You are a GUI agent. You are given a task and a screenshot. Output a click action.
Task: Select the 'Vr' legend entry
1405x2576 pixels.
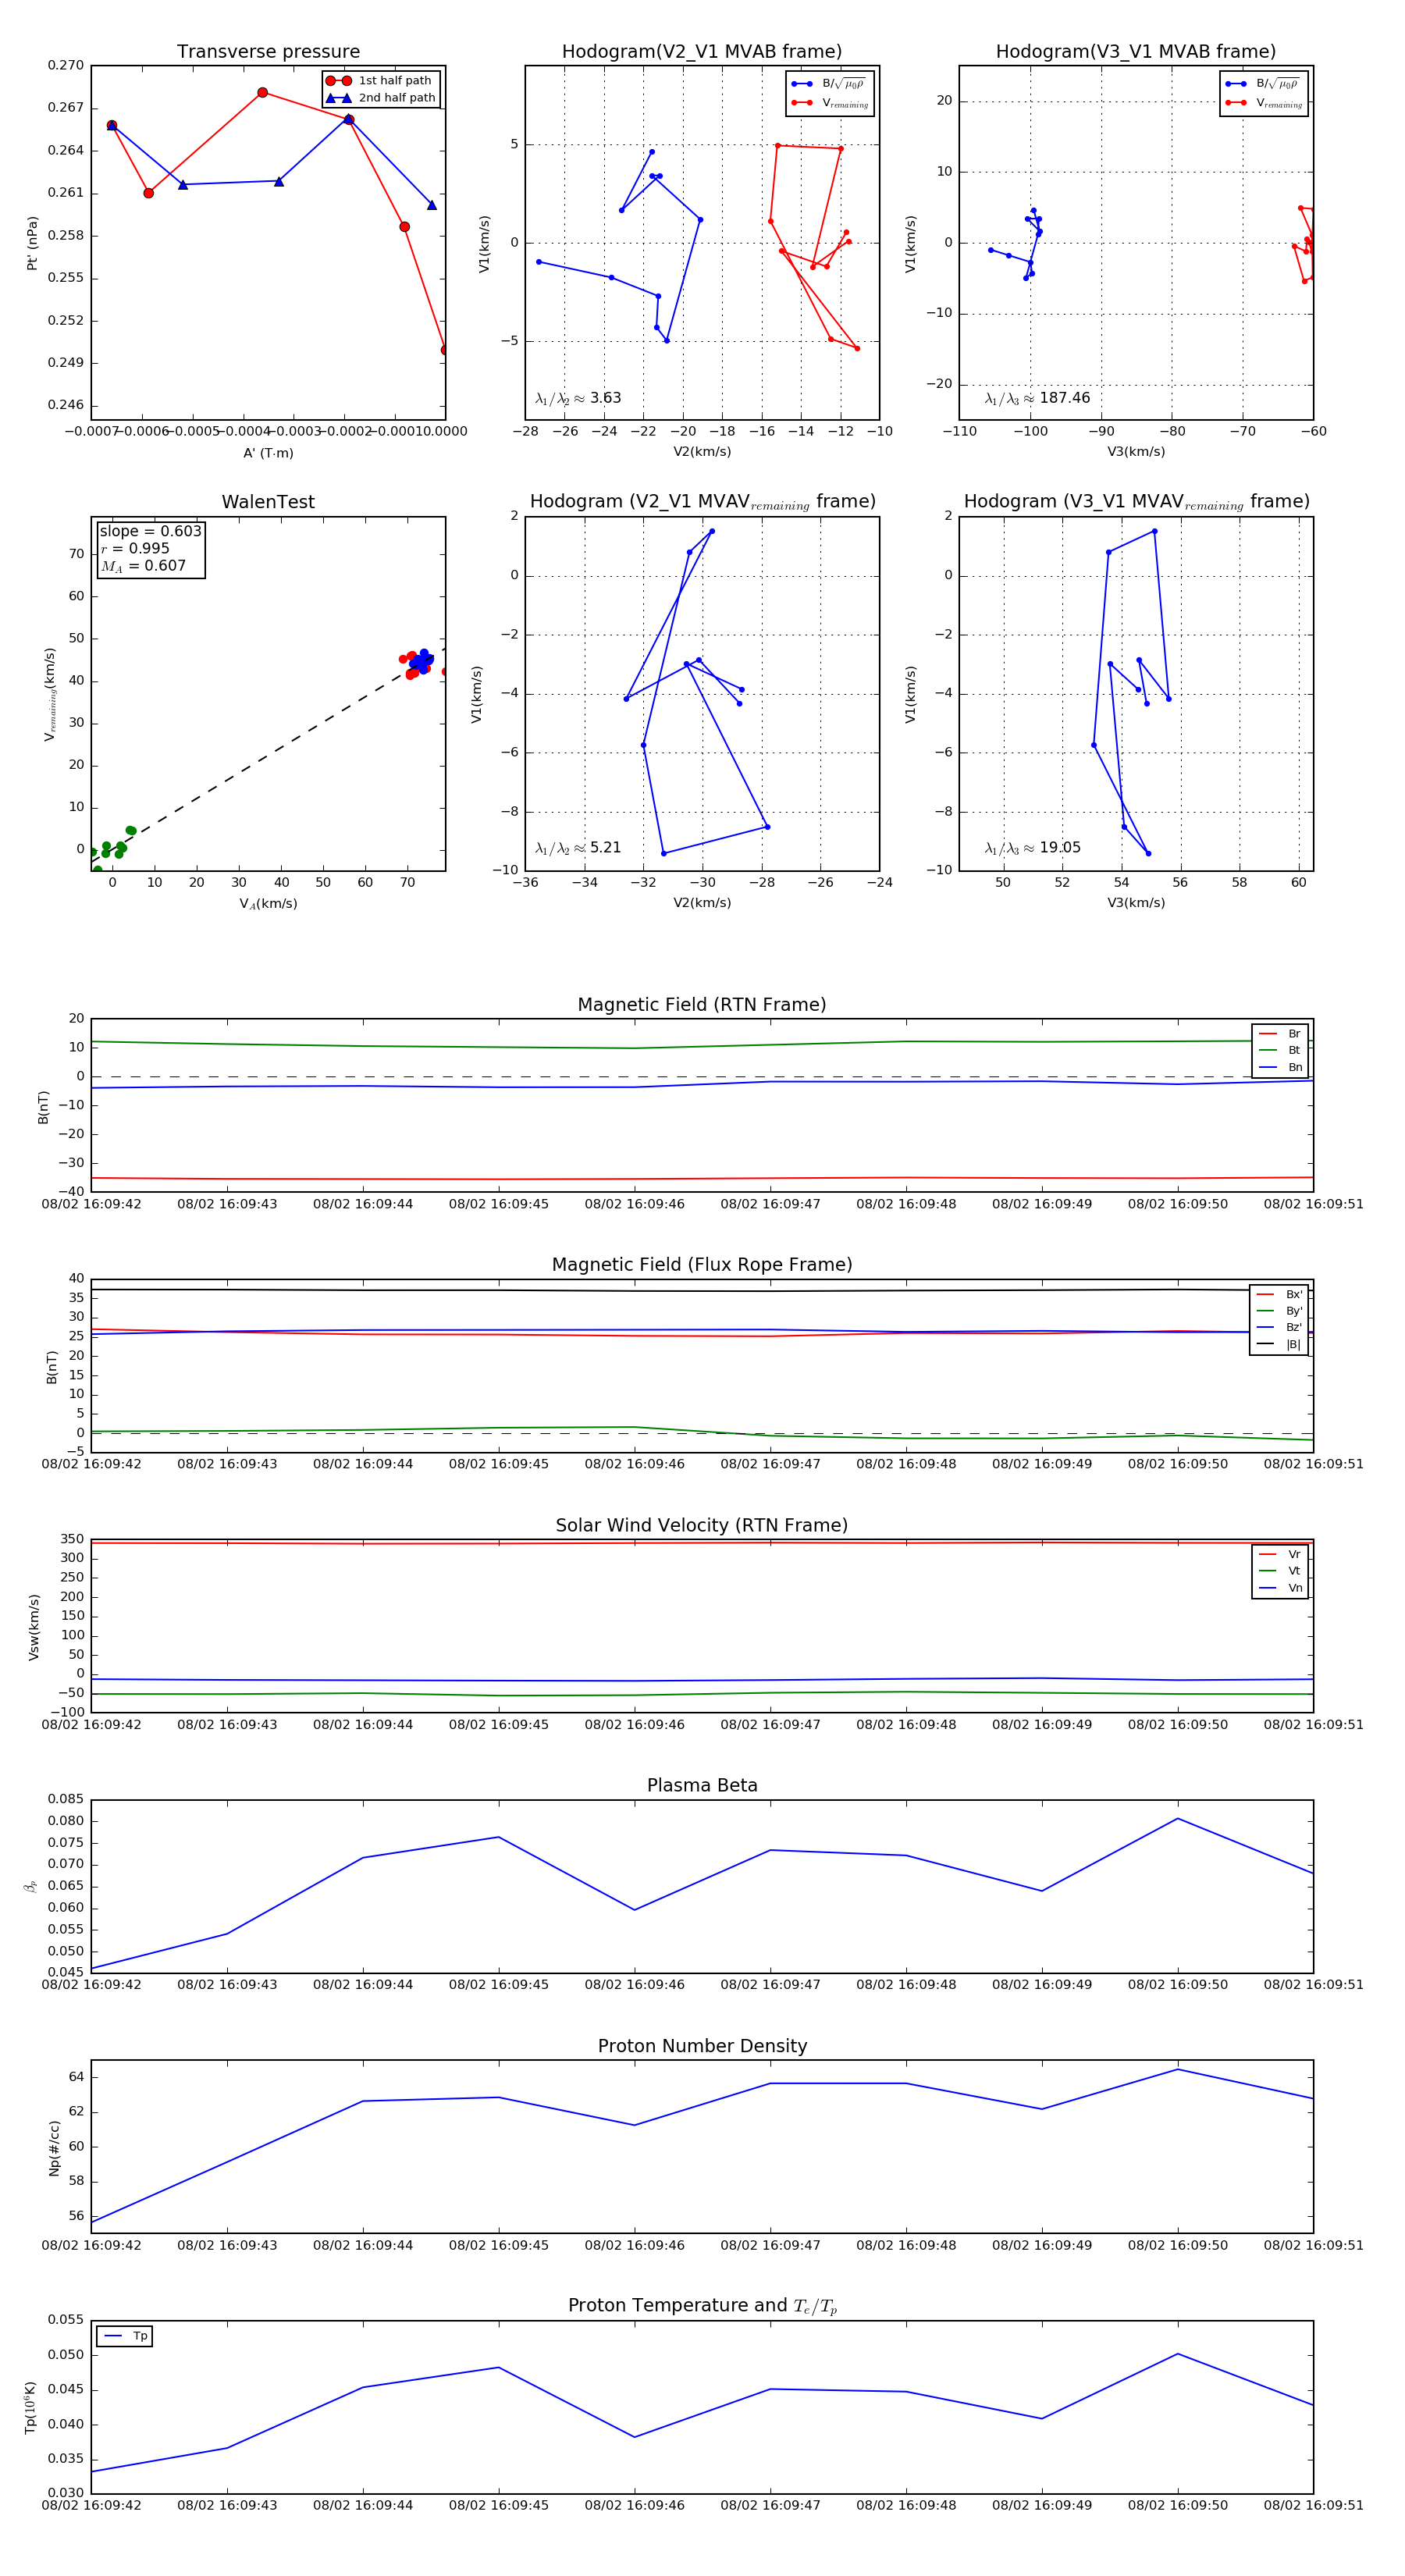1280,1554
